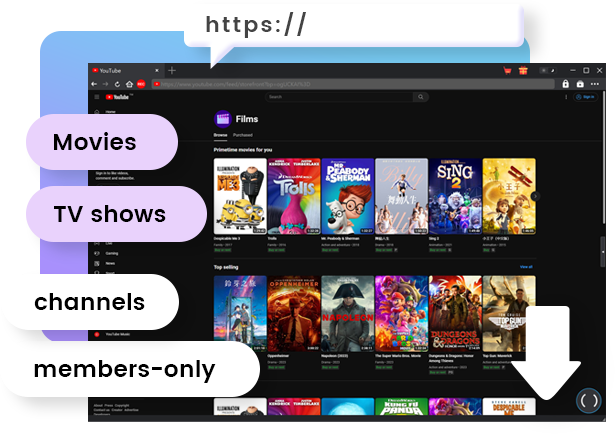Click the page's vertical scrollbar thumb
The image size is (615, 434).
pyautogui.click(x=604, y=157)
